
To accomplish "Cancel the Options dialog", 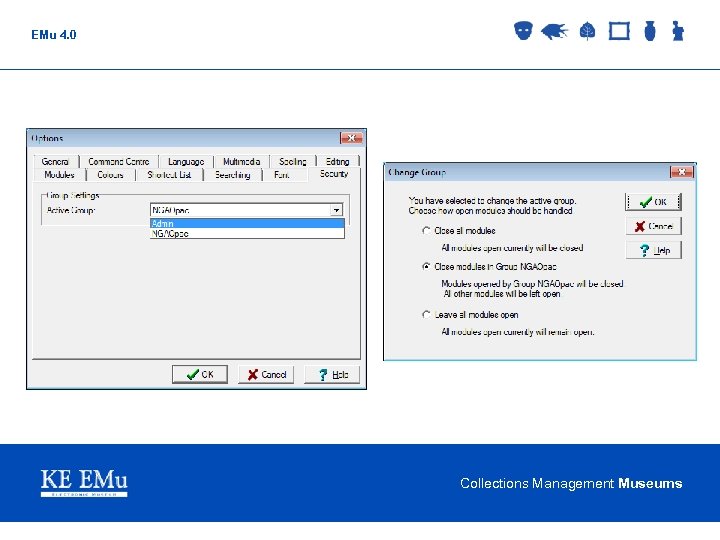I will (x=266, y=374).
